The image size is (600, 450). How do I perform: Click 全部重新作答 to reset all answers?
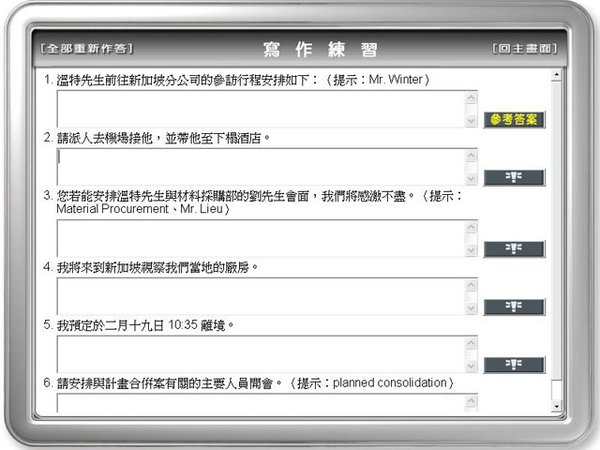[x=86, y=48]
